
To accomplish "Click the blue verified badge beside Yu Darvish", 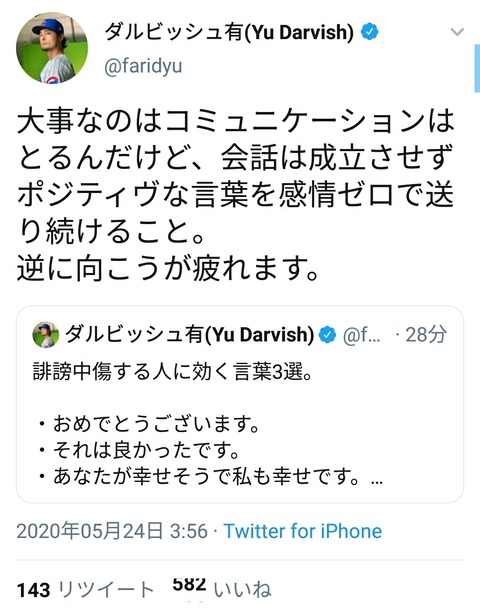I will (369, 32).
